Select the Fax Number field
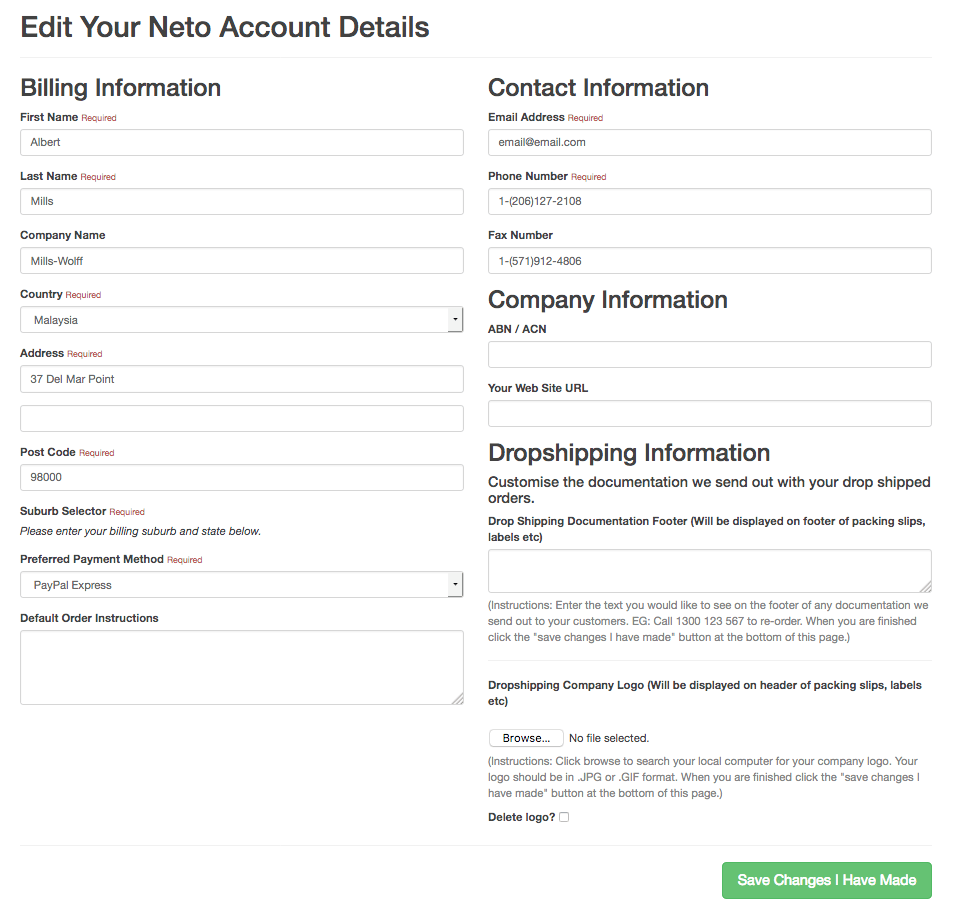 click(x=710, y=261)
